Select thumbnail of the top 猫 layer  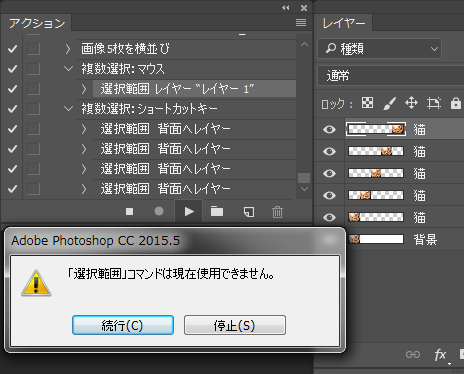376,129
